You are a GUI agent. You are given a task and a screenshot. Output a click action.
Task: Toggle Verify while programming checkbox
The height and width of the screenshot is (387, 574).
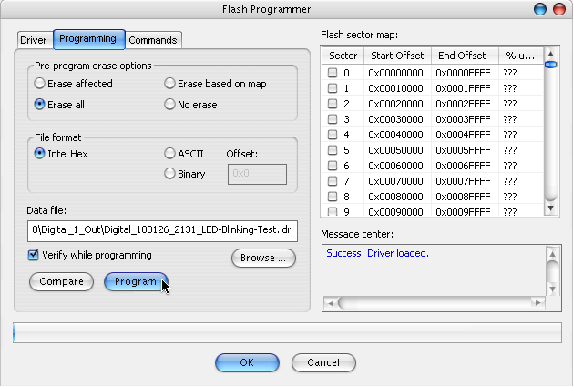coord(33,254)
